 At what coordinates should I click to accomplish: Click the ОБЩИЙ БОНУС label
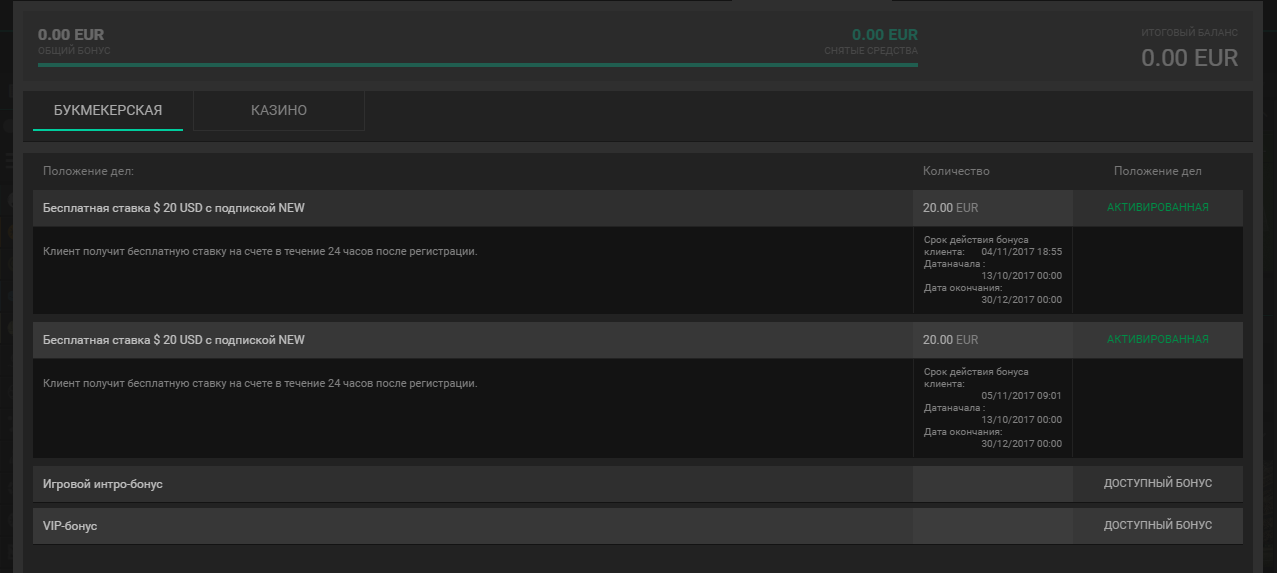[x=74, y=50]
